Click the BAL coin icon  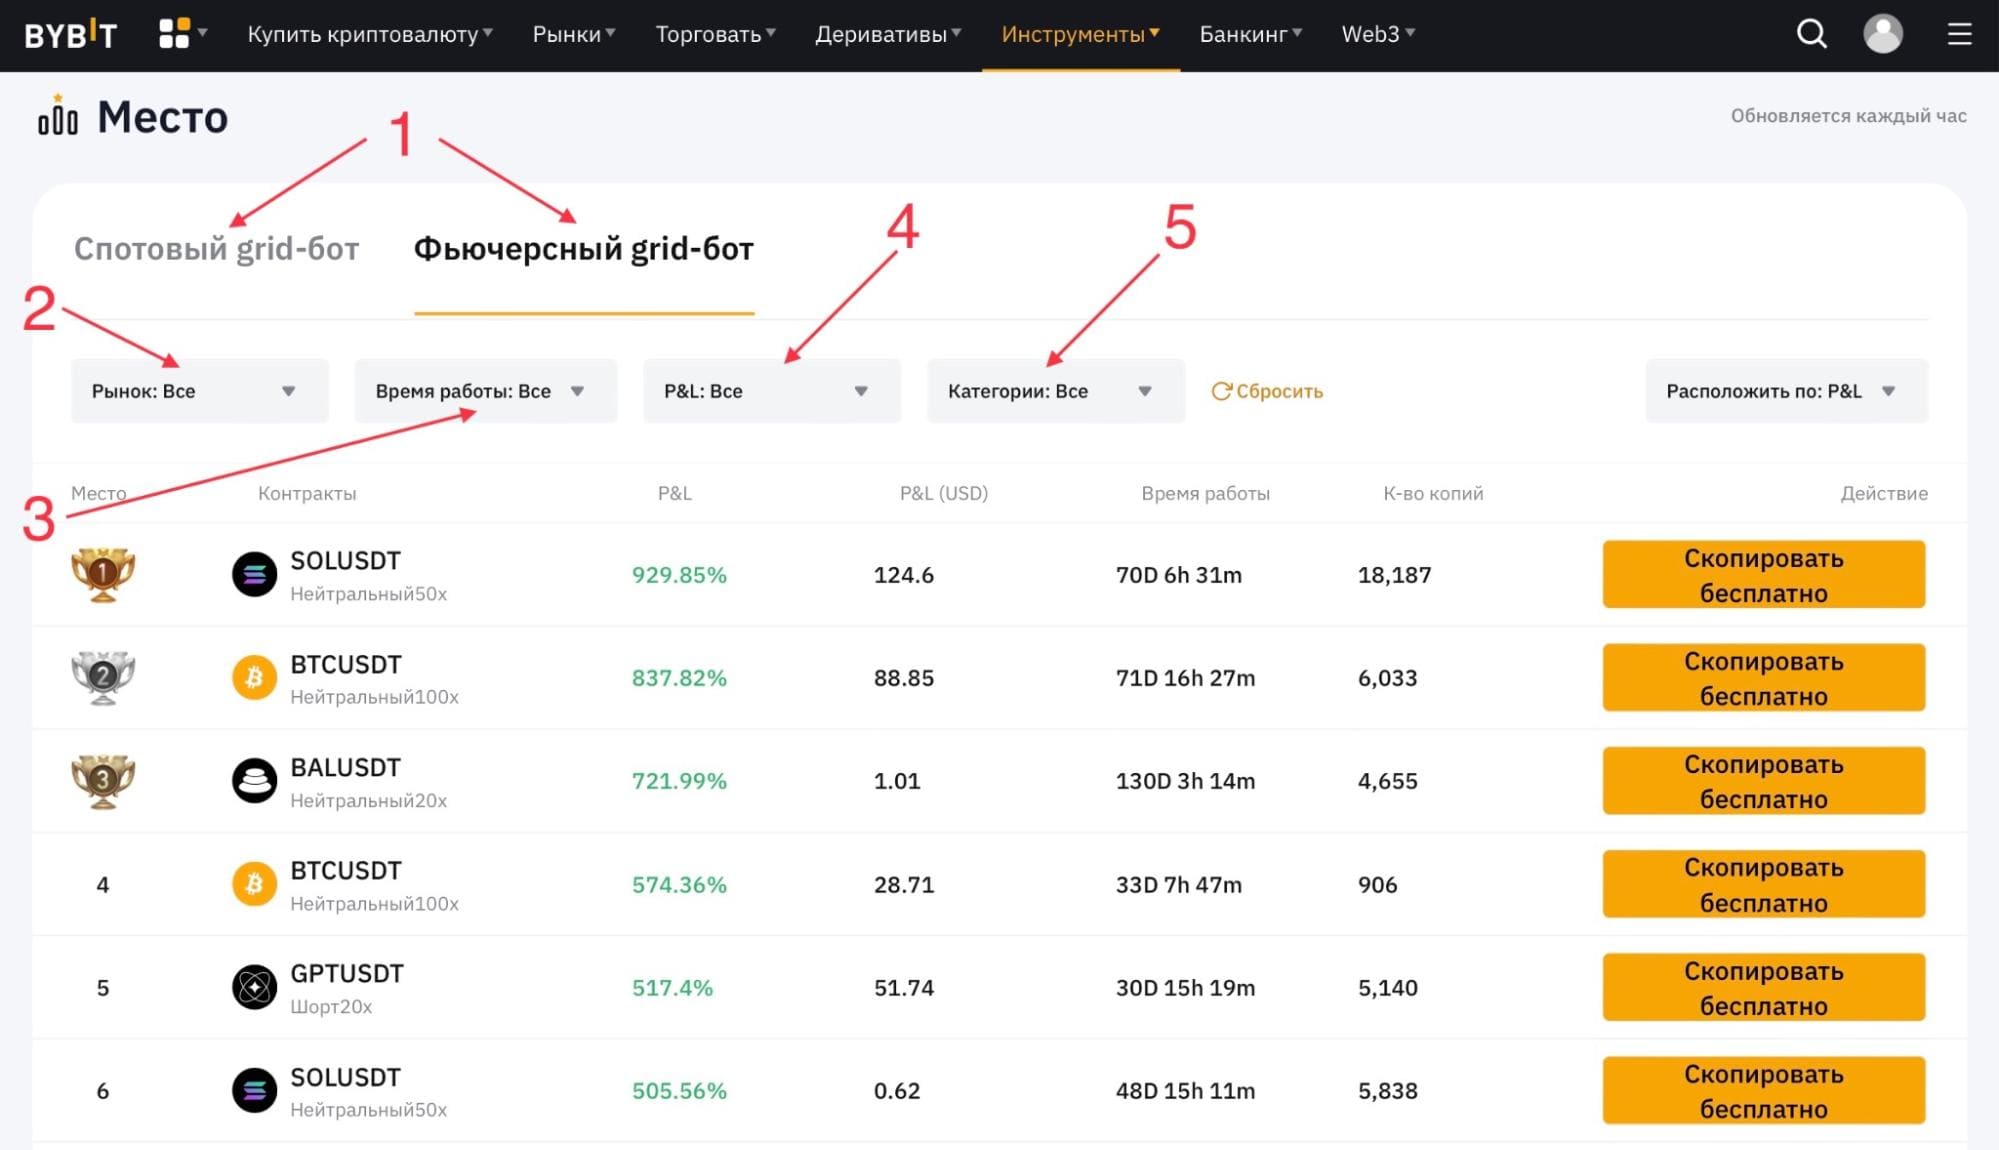point(254,781)
